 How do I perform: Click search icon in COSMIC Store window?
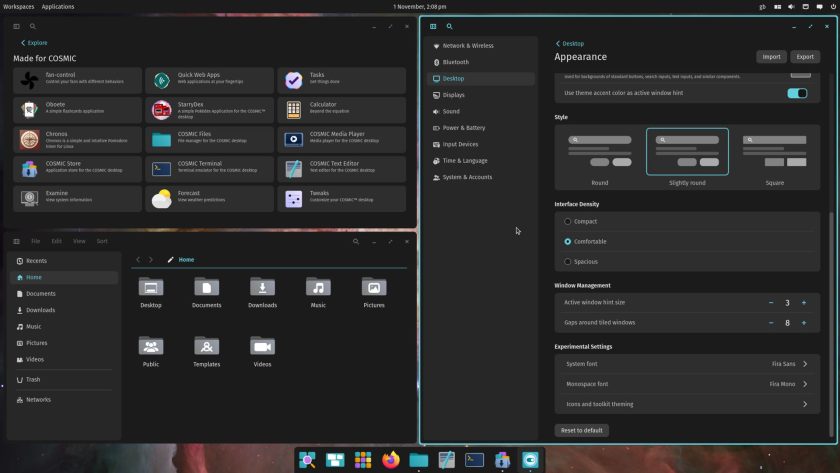tap(33, 26)
